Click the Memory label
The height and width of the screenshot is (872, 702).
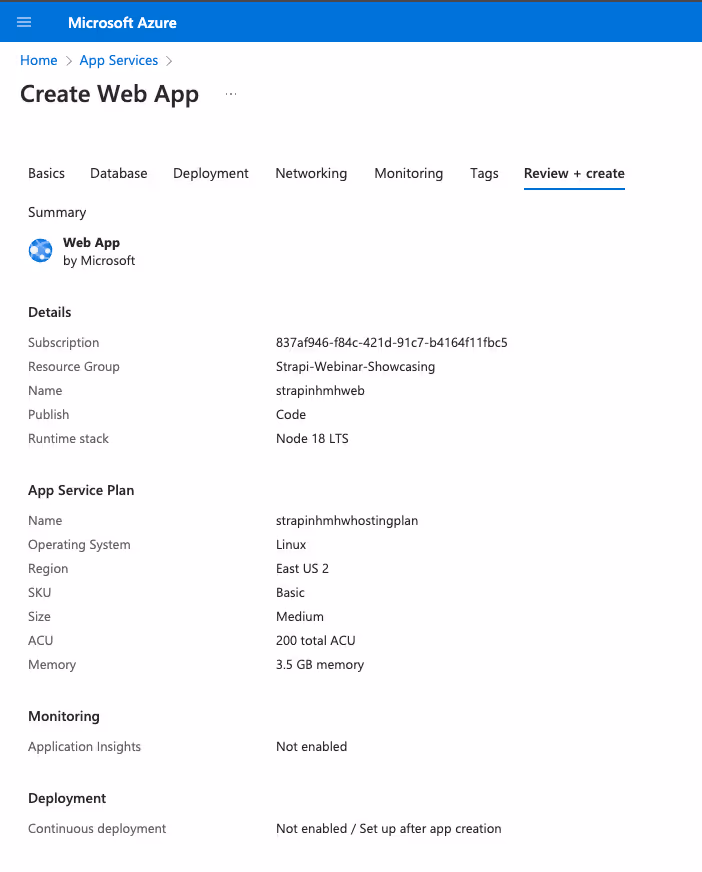(x=52, y=665)
